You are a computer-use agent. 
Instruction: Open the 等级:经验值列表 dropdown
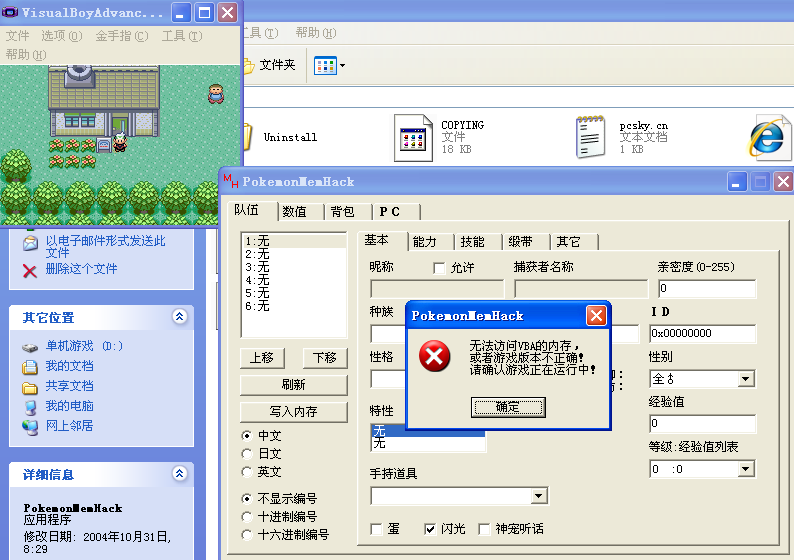[x=745, y=469]
